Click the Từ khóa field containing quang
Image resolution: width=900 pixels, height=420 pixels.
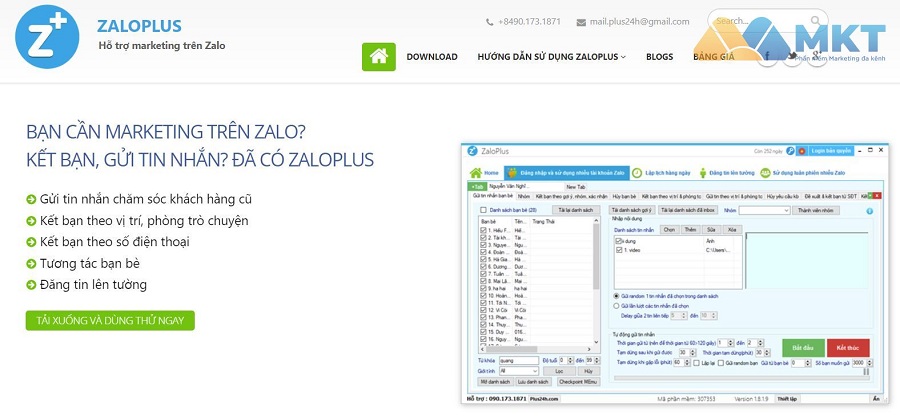(519, 360)
